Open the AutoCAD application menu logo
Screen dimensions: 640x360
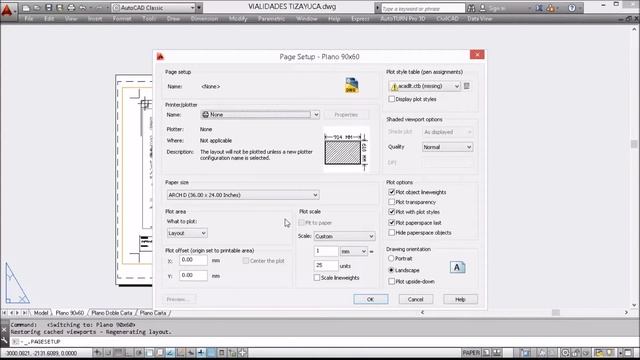pos(7,10)
